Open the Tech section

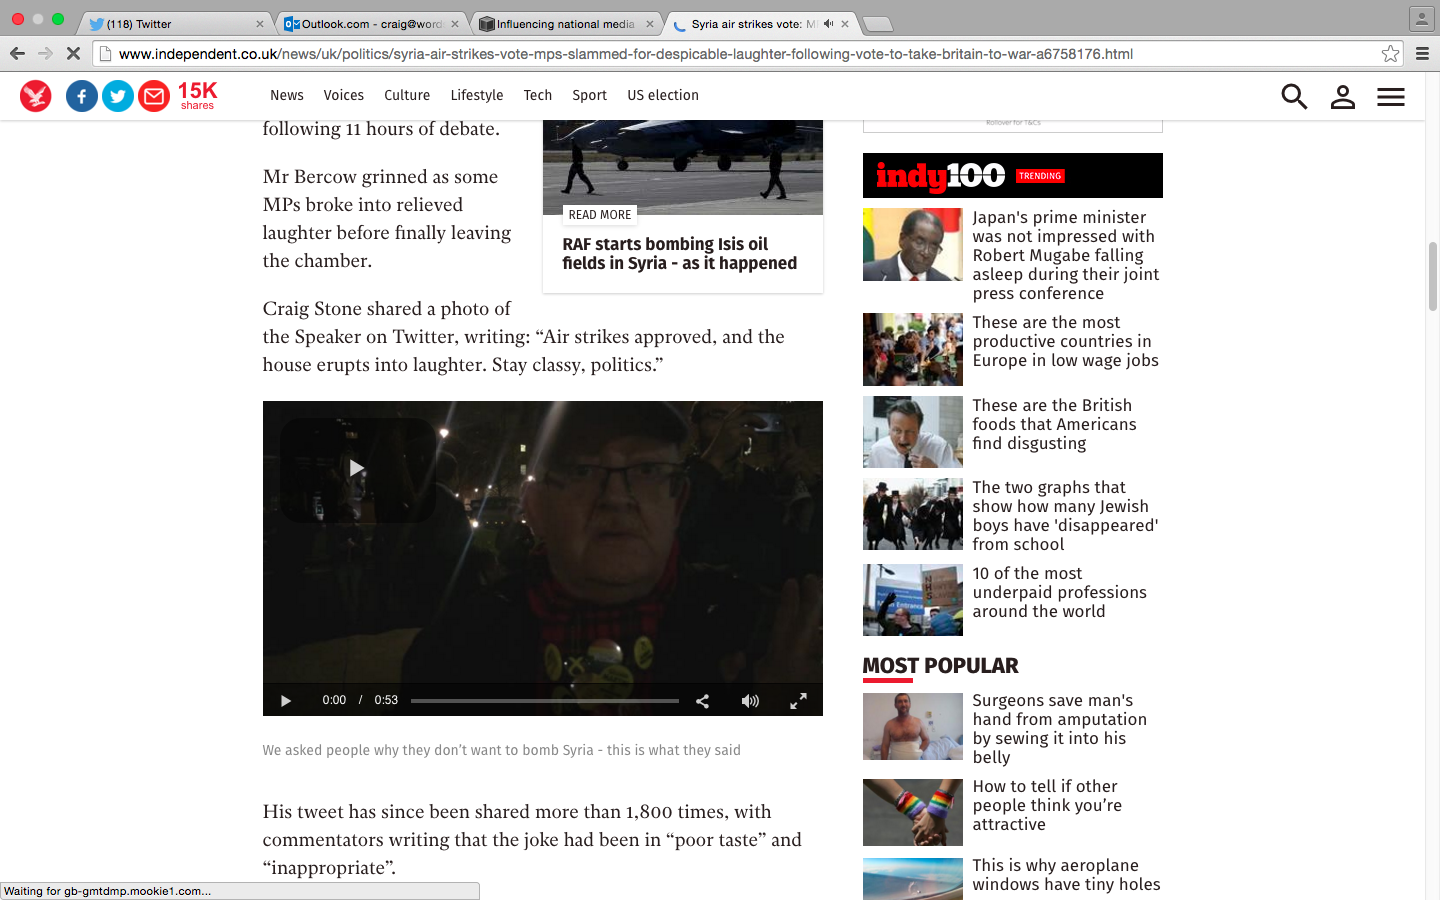click(538, 96)
